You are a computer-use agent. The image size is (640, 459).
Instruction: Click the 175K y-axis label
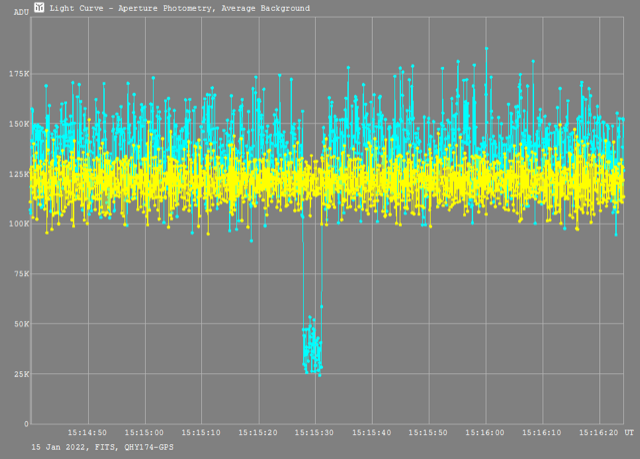pyautogui.click(x=19, y=74)
